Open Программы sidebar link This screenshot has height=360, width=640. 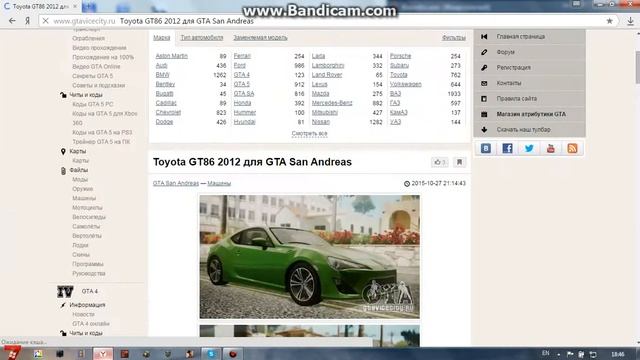pos(88,264)
